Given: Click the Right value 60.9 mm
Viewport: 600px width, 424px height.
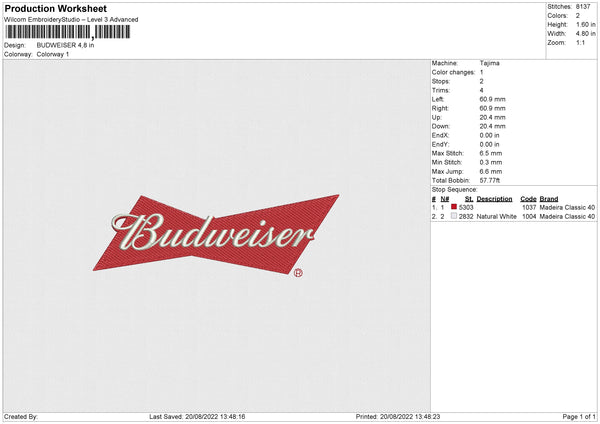Looking at the screenshot, I should tap(492, 109).
